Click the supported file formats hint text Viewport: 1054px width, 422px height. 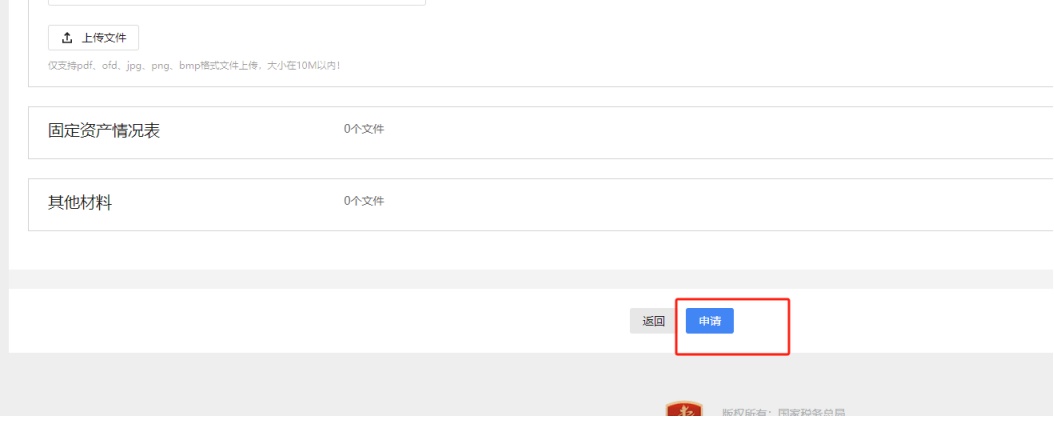tap(194, 66)
